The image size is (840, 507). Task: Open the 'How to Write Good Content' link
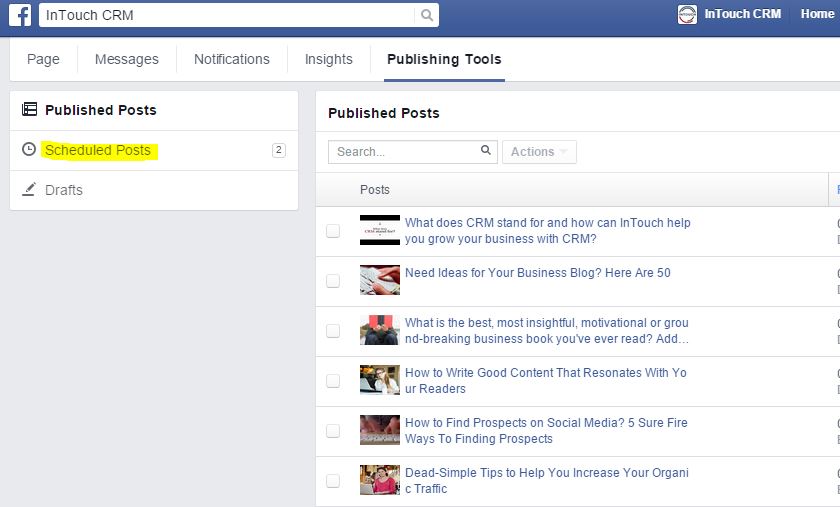[545, 381]
